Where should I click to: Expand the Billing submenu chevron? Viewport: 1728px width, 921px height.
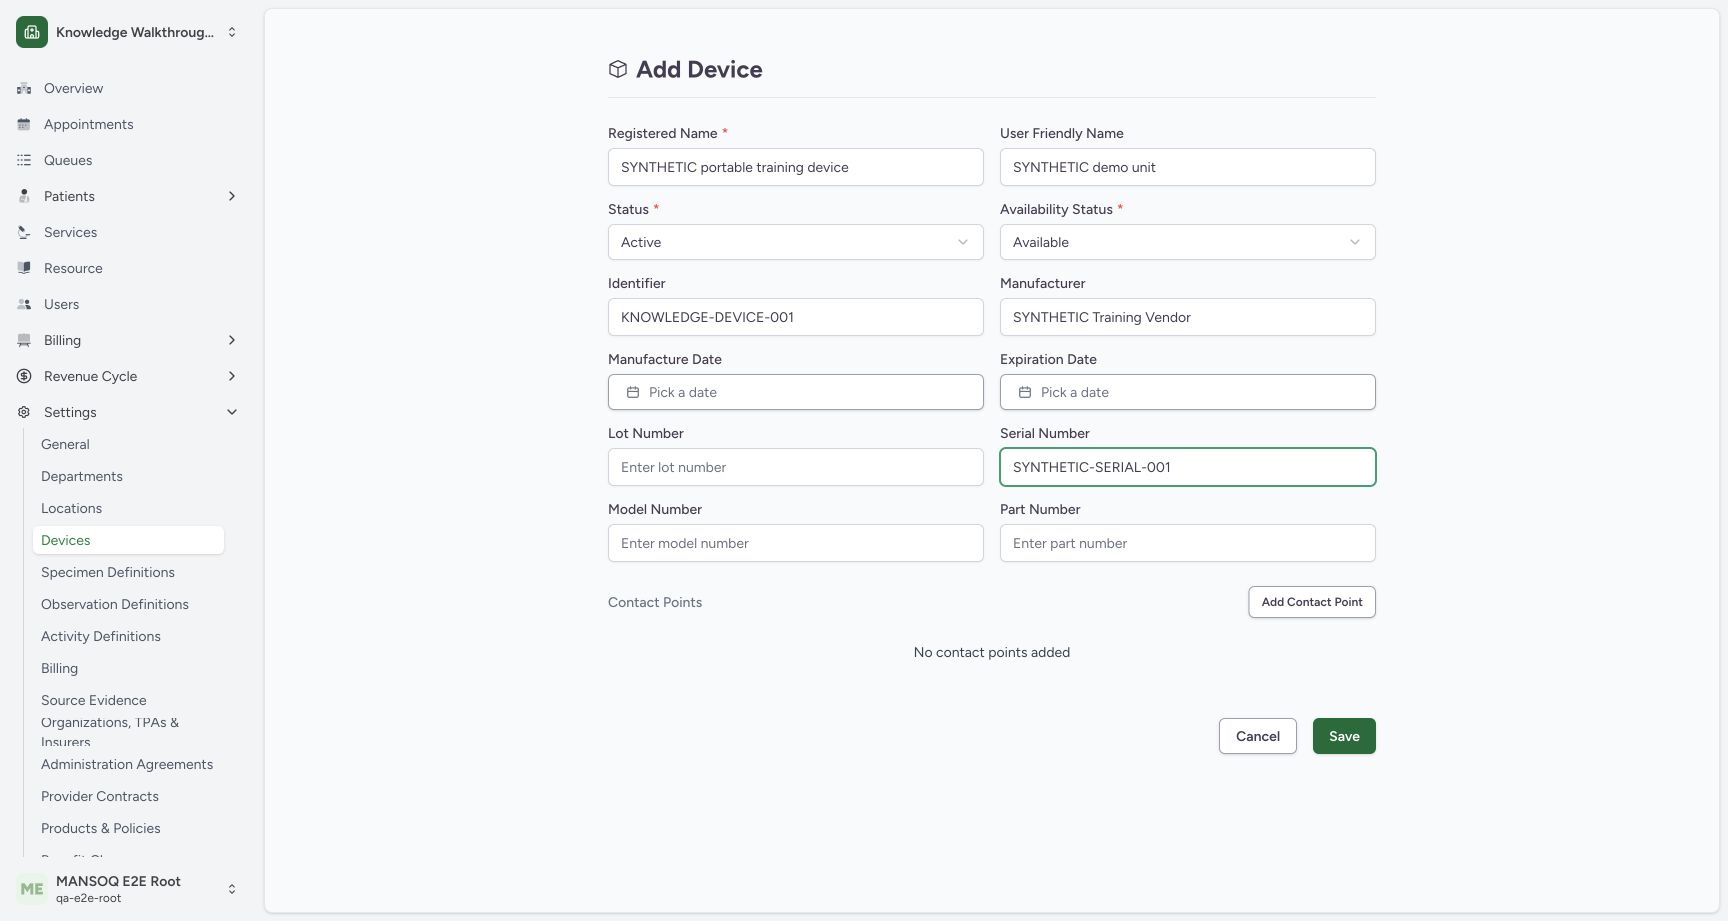[x=232, y=340]
